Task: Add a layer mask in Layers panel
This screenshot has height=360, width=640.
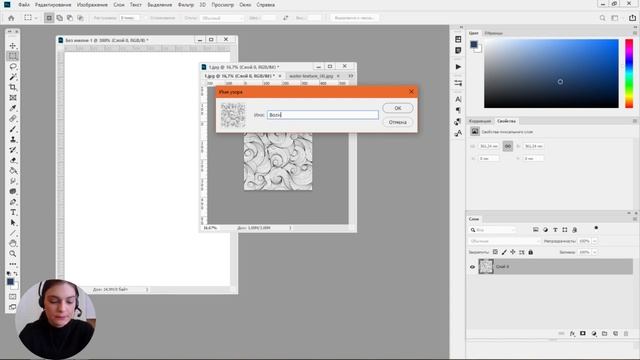Action: (x=583, y=333)
